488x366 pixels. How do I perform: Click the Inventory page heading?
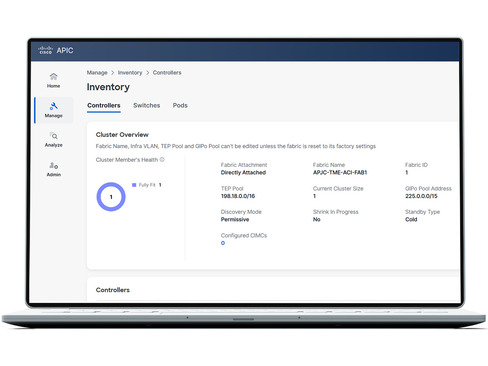click(x=108, y=87)
